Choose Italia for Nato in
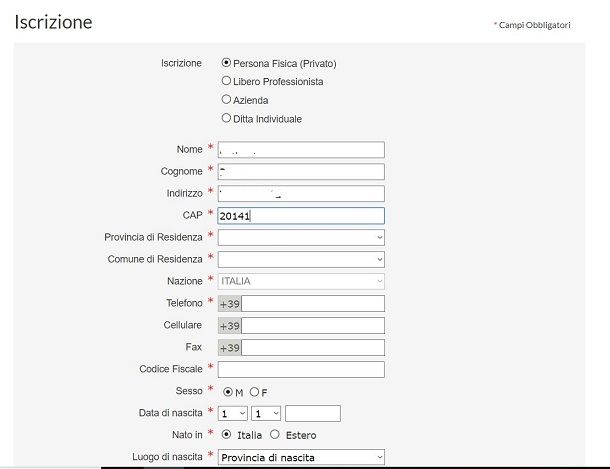The height and width of the screenshot is (469, 610). [x=226, y=434]
